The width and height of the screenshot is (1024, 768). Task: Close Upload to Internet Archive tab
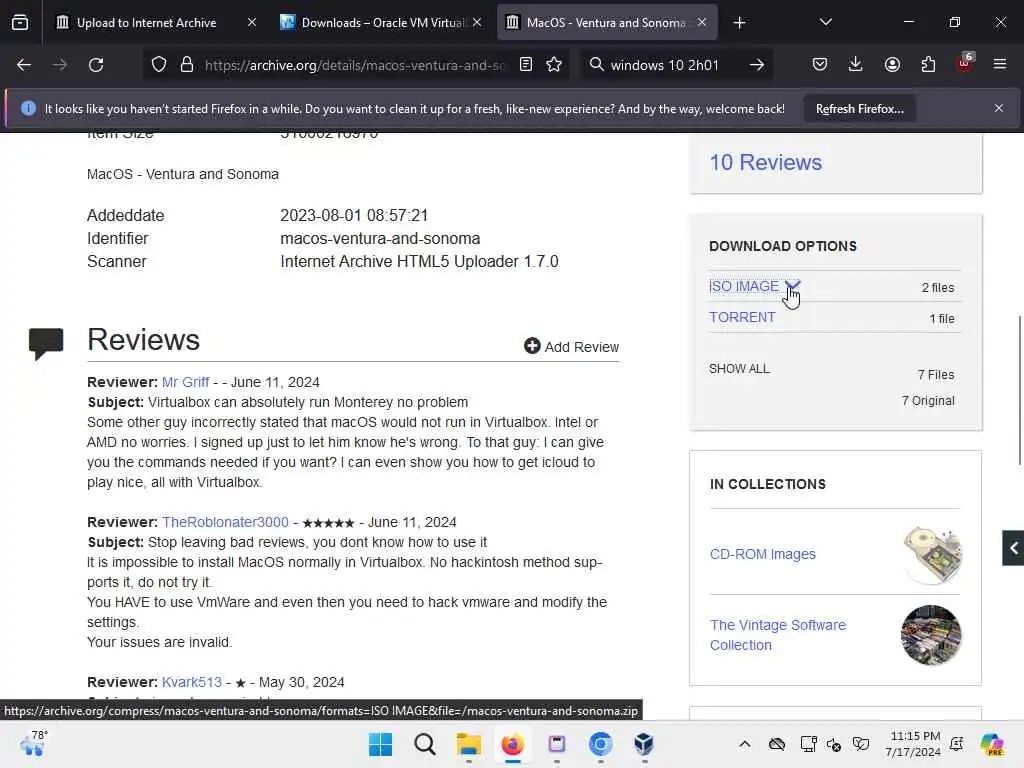(x=252, y=23)
